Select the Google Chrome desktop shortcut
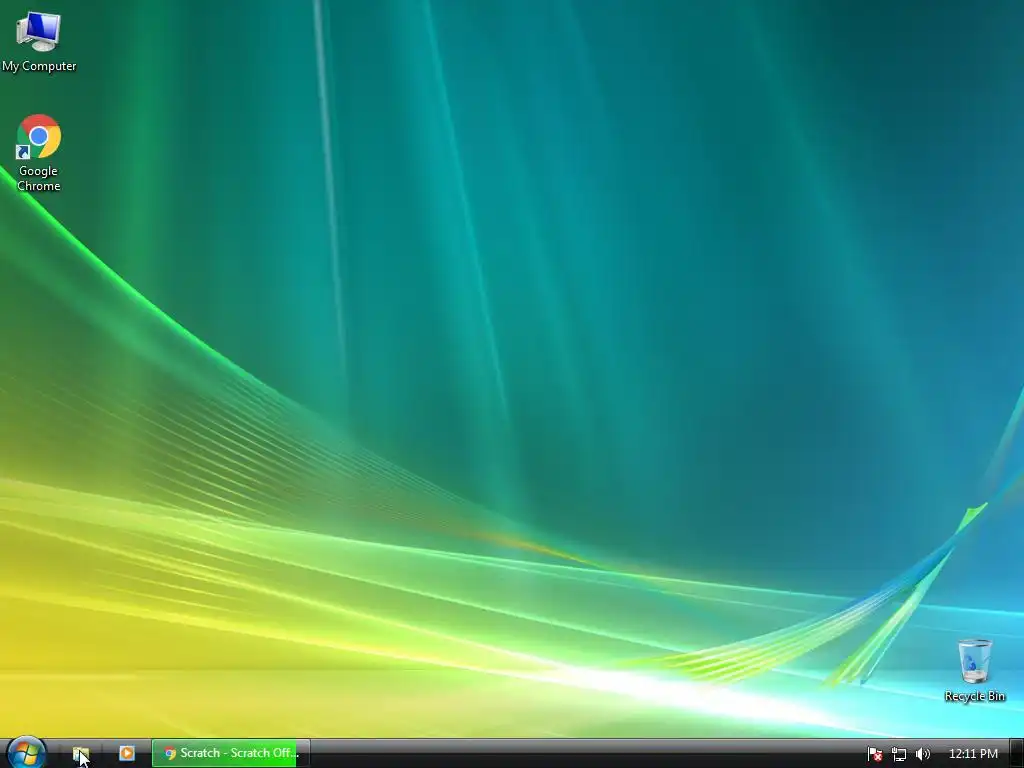The image size is (1024, 768). pyautogui.click(x=39, y=153)
